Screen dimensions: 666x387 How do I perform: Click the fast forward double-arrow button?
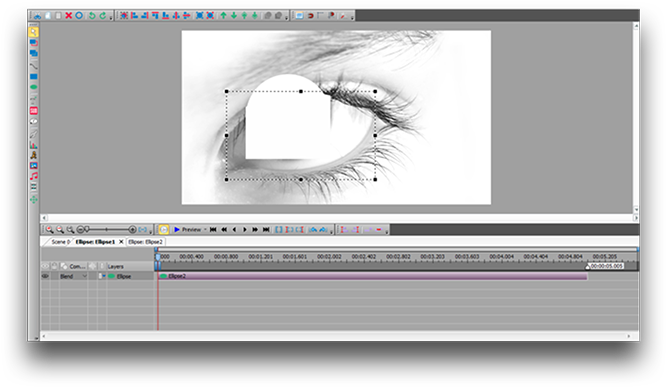pyautogui.click(x=255, y=230)
